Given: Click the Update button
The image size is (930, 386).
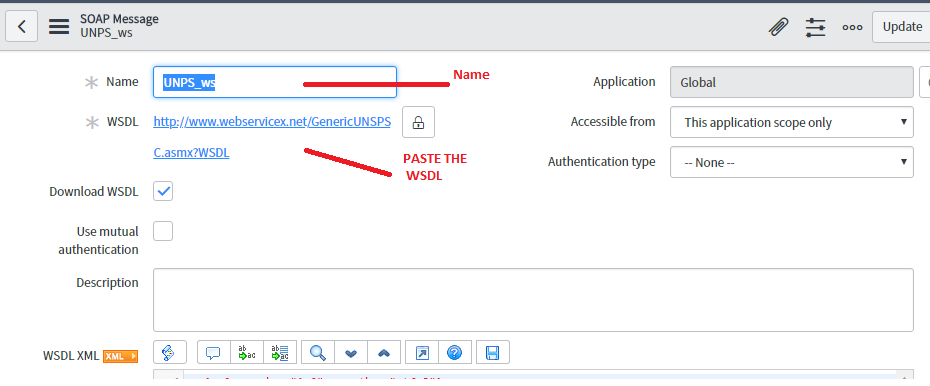Looking at the screenshot, I should [x=901, y=27].
